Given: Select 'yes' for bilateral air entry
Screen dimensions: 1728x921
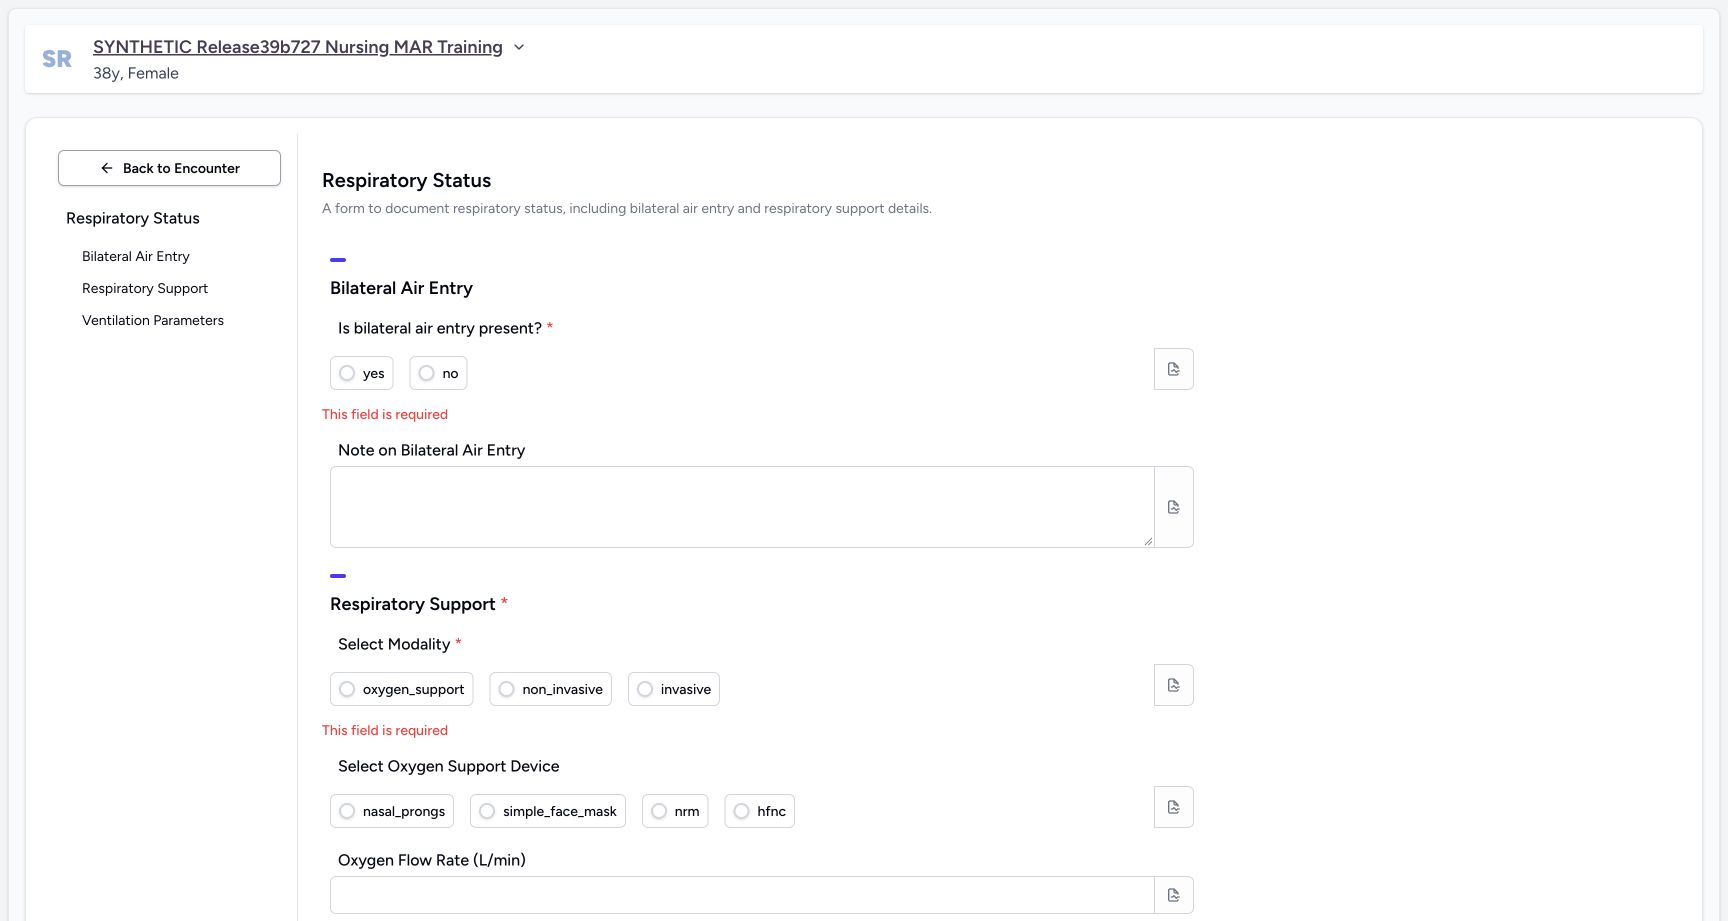Looking at the screenshot, I should click(x=361, y=373).
